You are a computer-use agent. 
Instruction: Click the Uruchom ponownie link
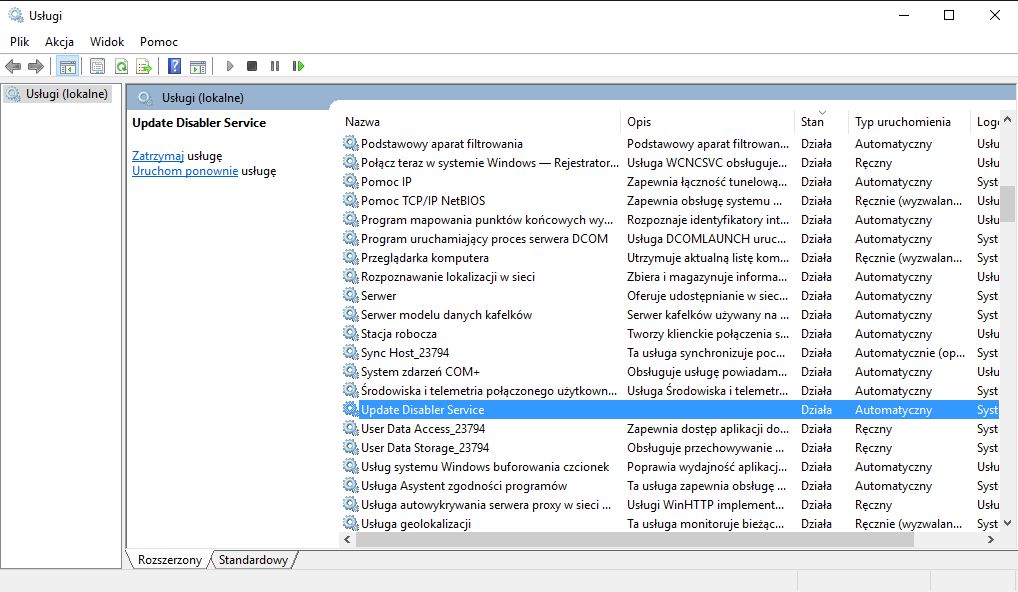tap(185, 171)
